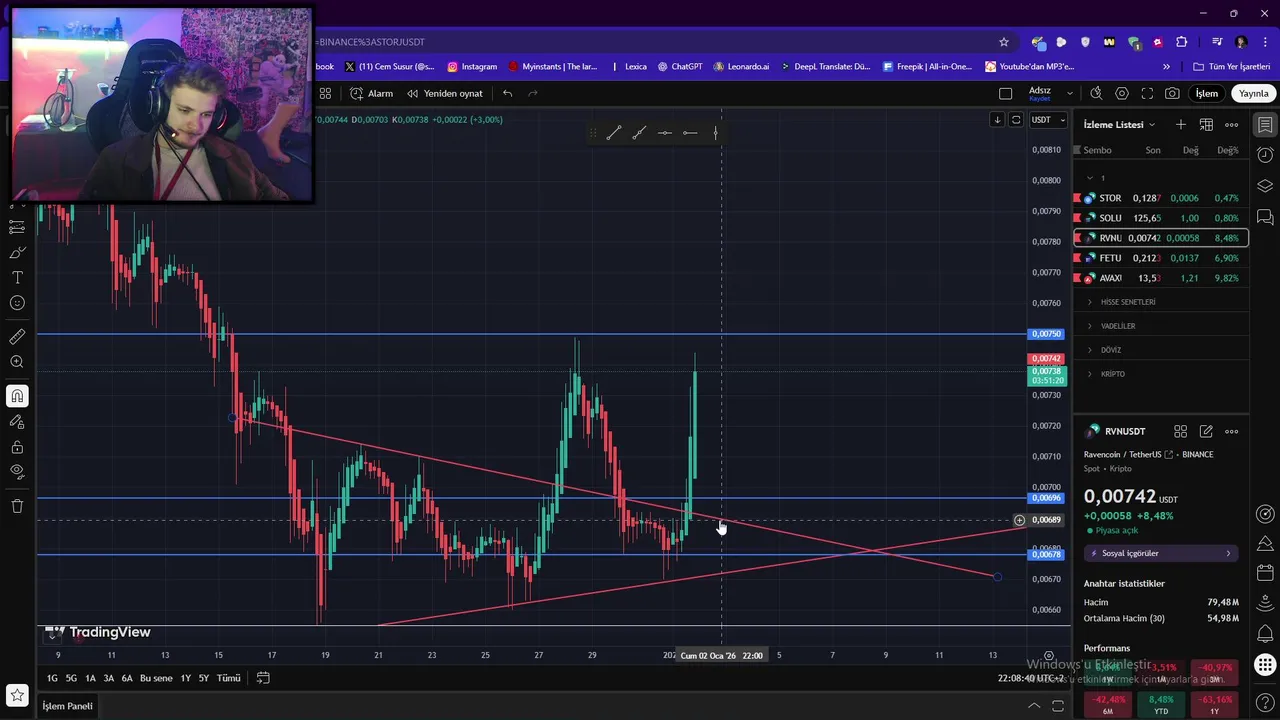Remove drawings with trash icon
Image resolution: width=1280 pixels, height=720 pixels.
pos(17,506)
